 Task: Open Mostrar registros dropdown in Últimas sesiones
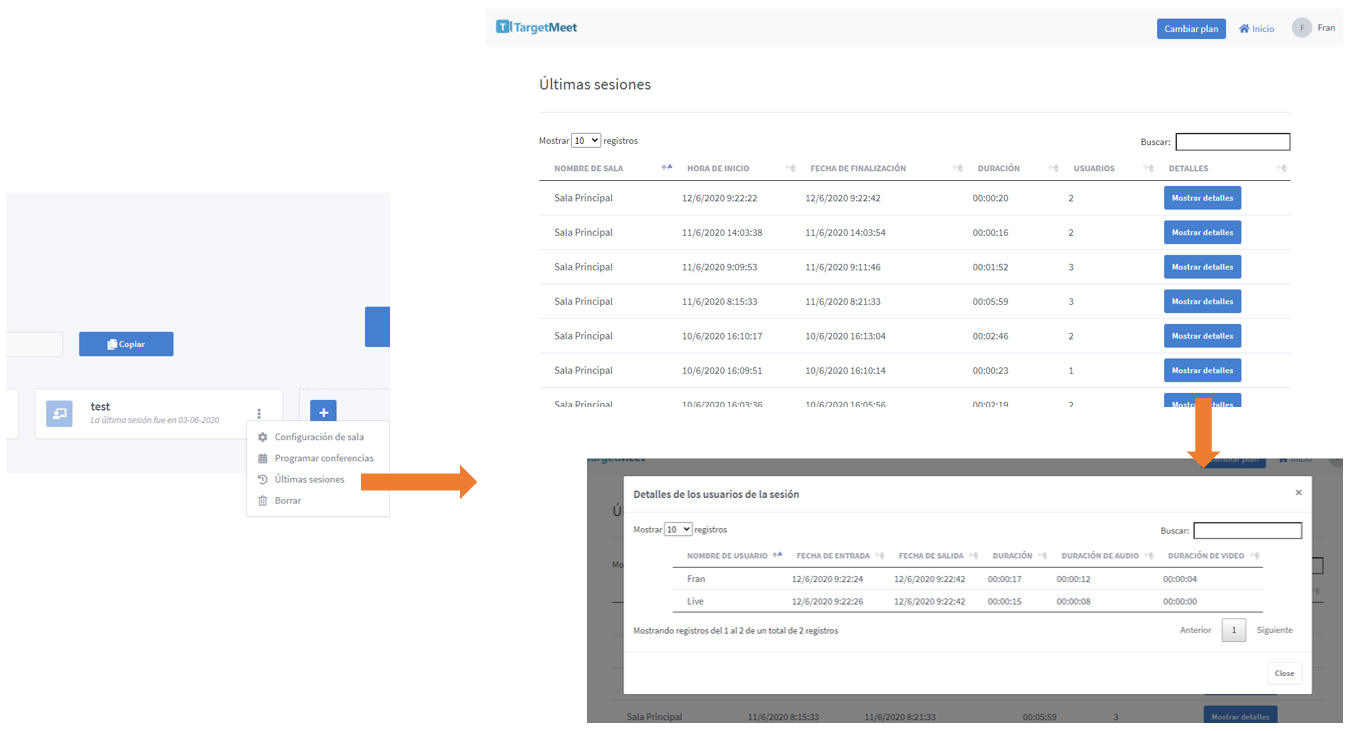[x=586, y=141]
